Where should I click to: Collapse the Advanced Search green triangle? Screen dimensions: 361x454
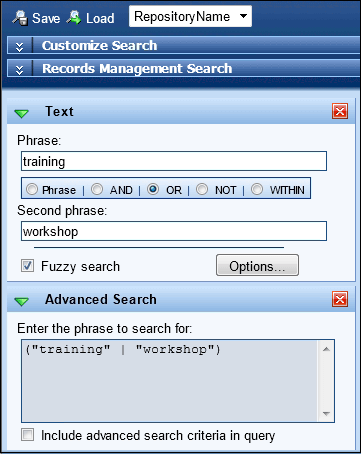22,301
